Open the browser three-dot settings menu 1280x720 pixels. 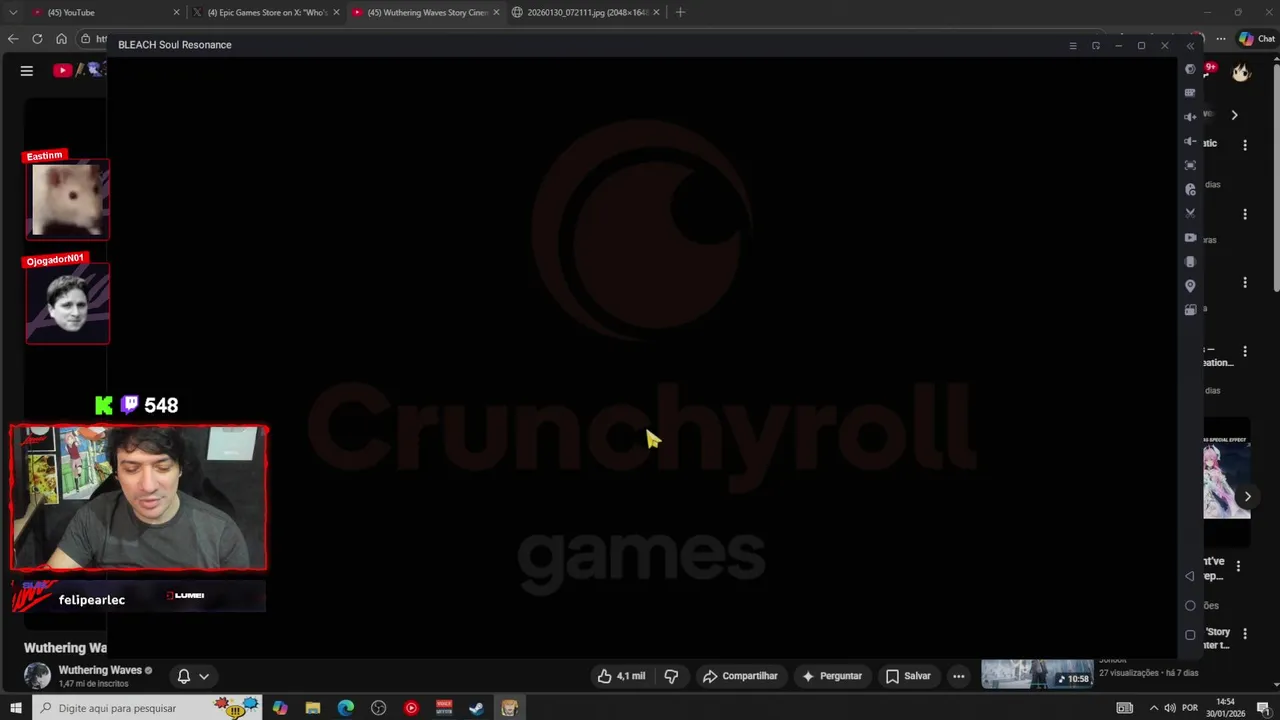pyautogui.click(x=1222, y=39)
